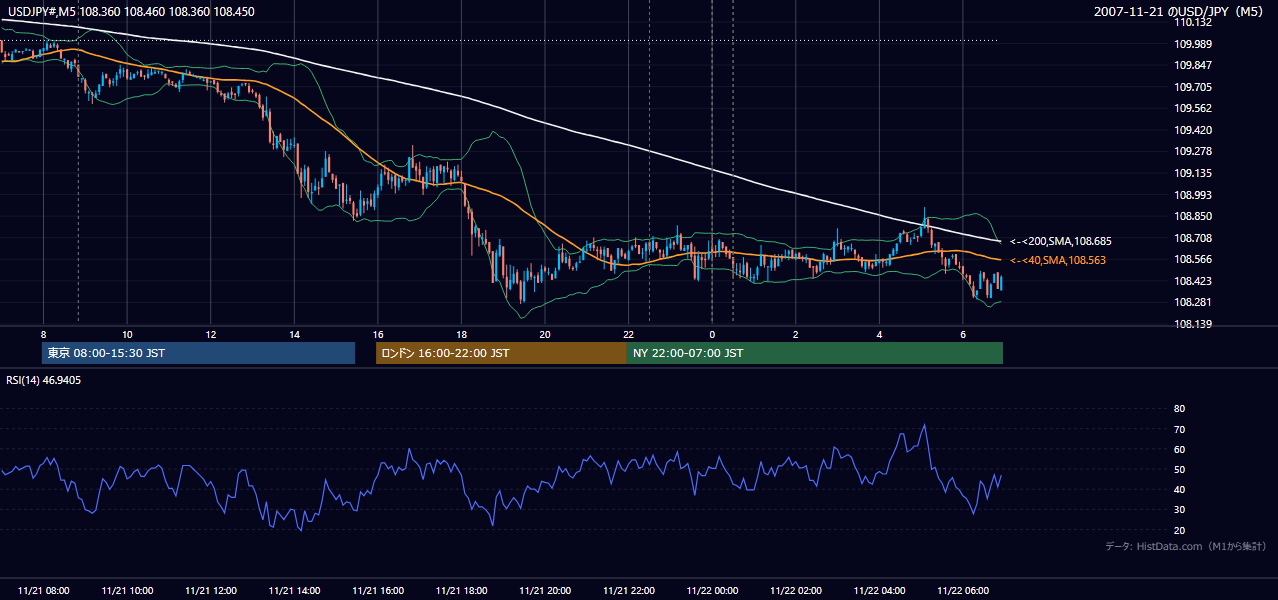Click the 11/21 12:00 bottom time label

tap(211, 591)
